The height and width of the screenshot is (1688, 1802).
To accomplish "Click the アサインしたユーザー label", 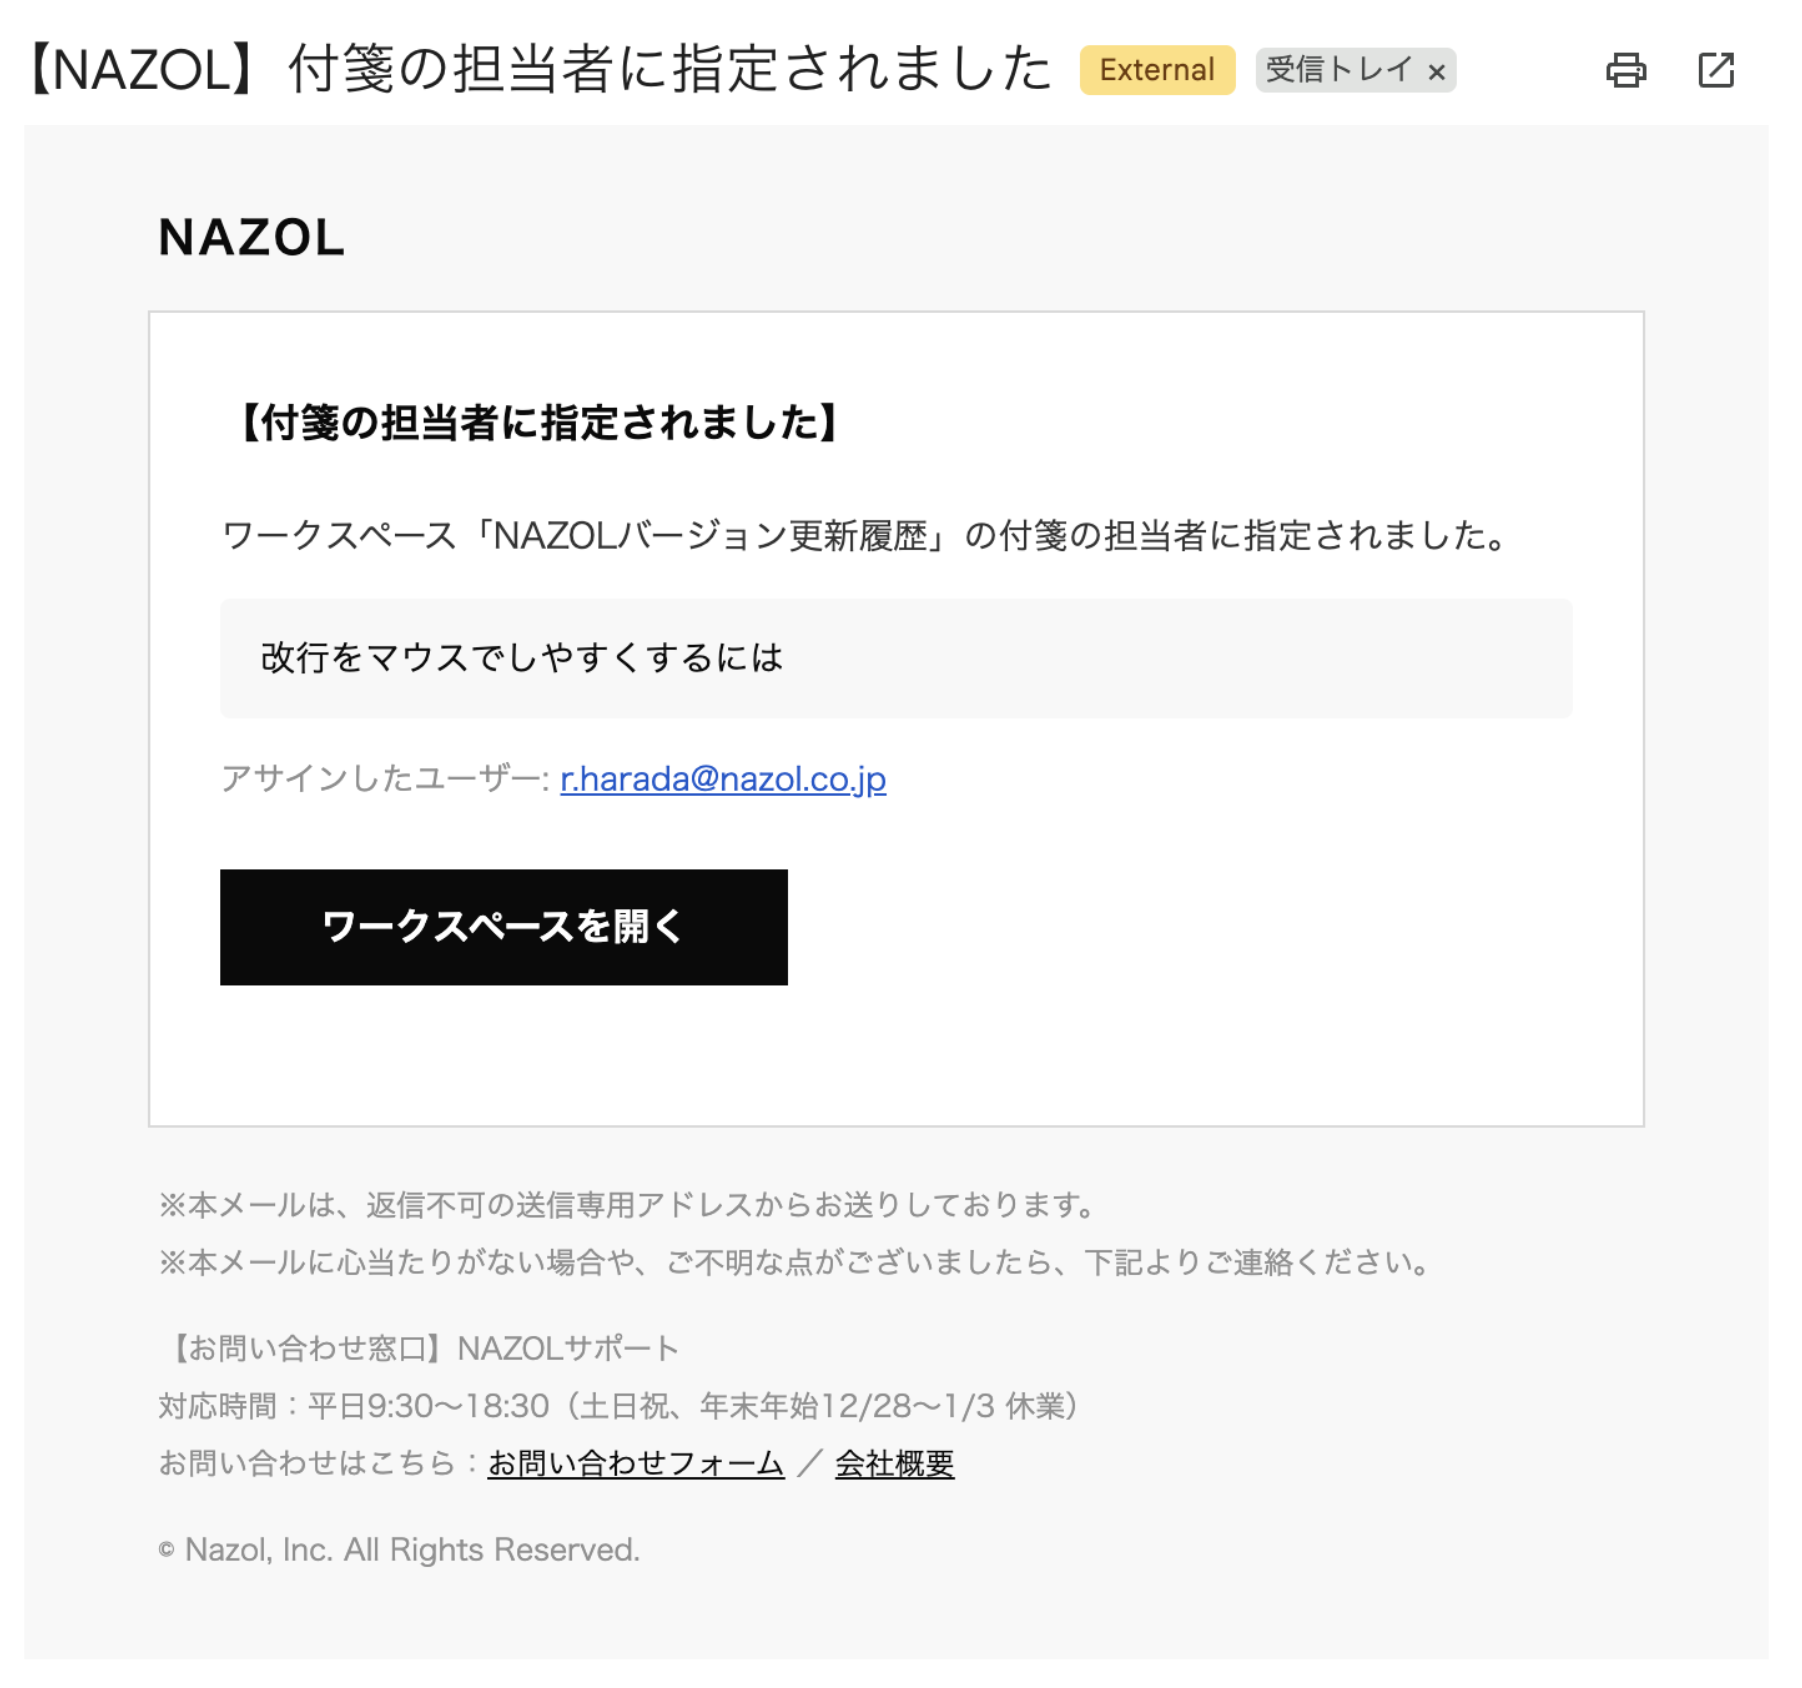I will point(385,779).
